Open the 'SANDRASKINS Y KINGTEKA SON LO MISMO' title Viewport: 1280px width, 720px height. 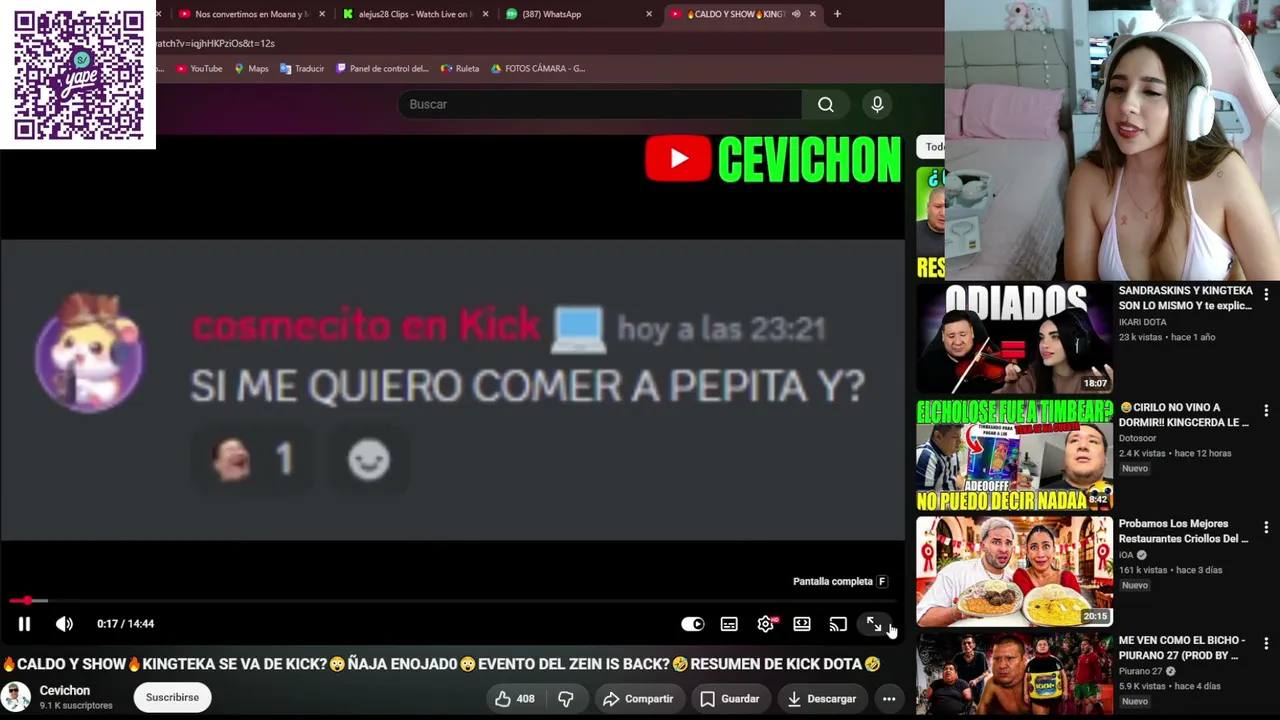[x=1185, y=298]
